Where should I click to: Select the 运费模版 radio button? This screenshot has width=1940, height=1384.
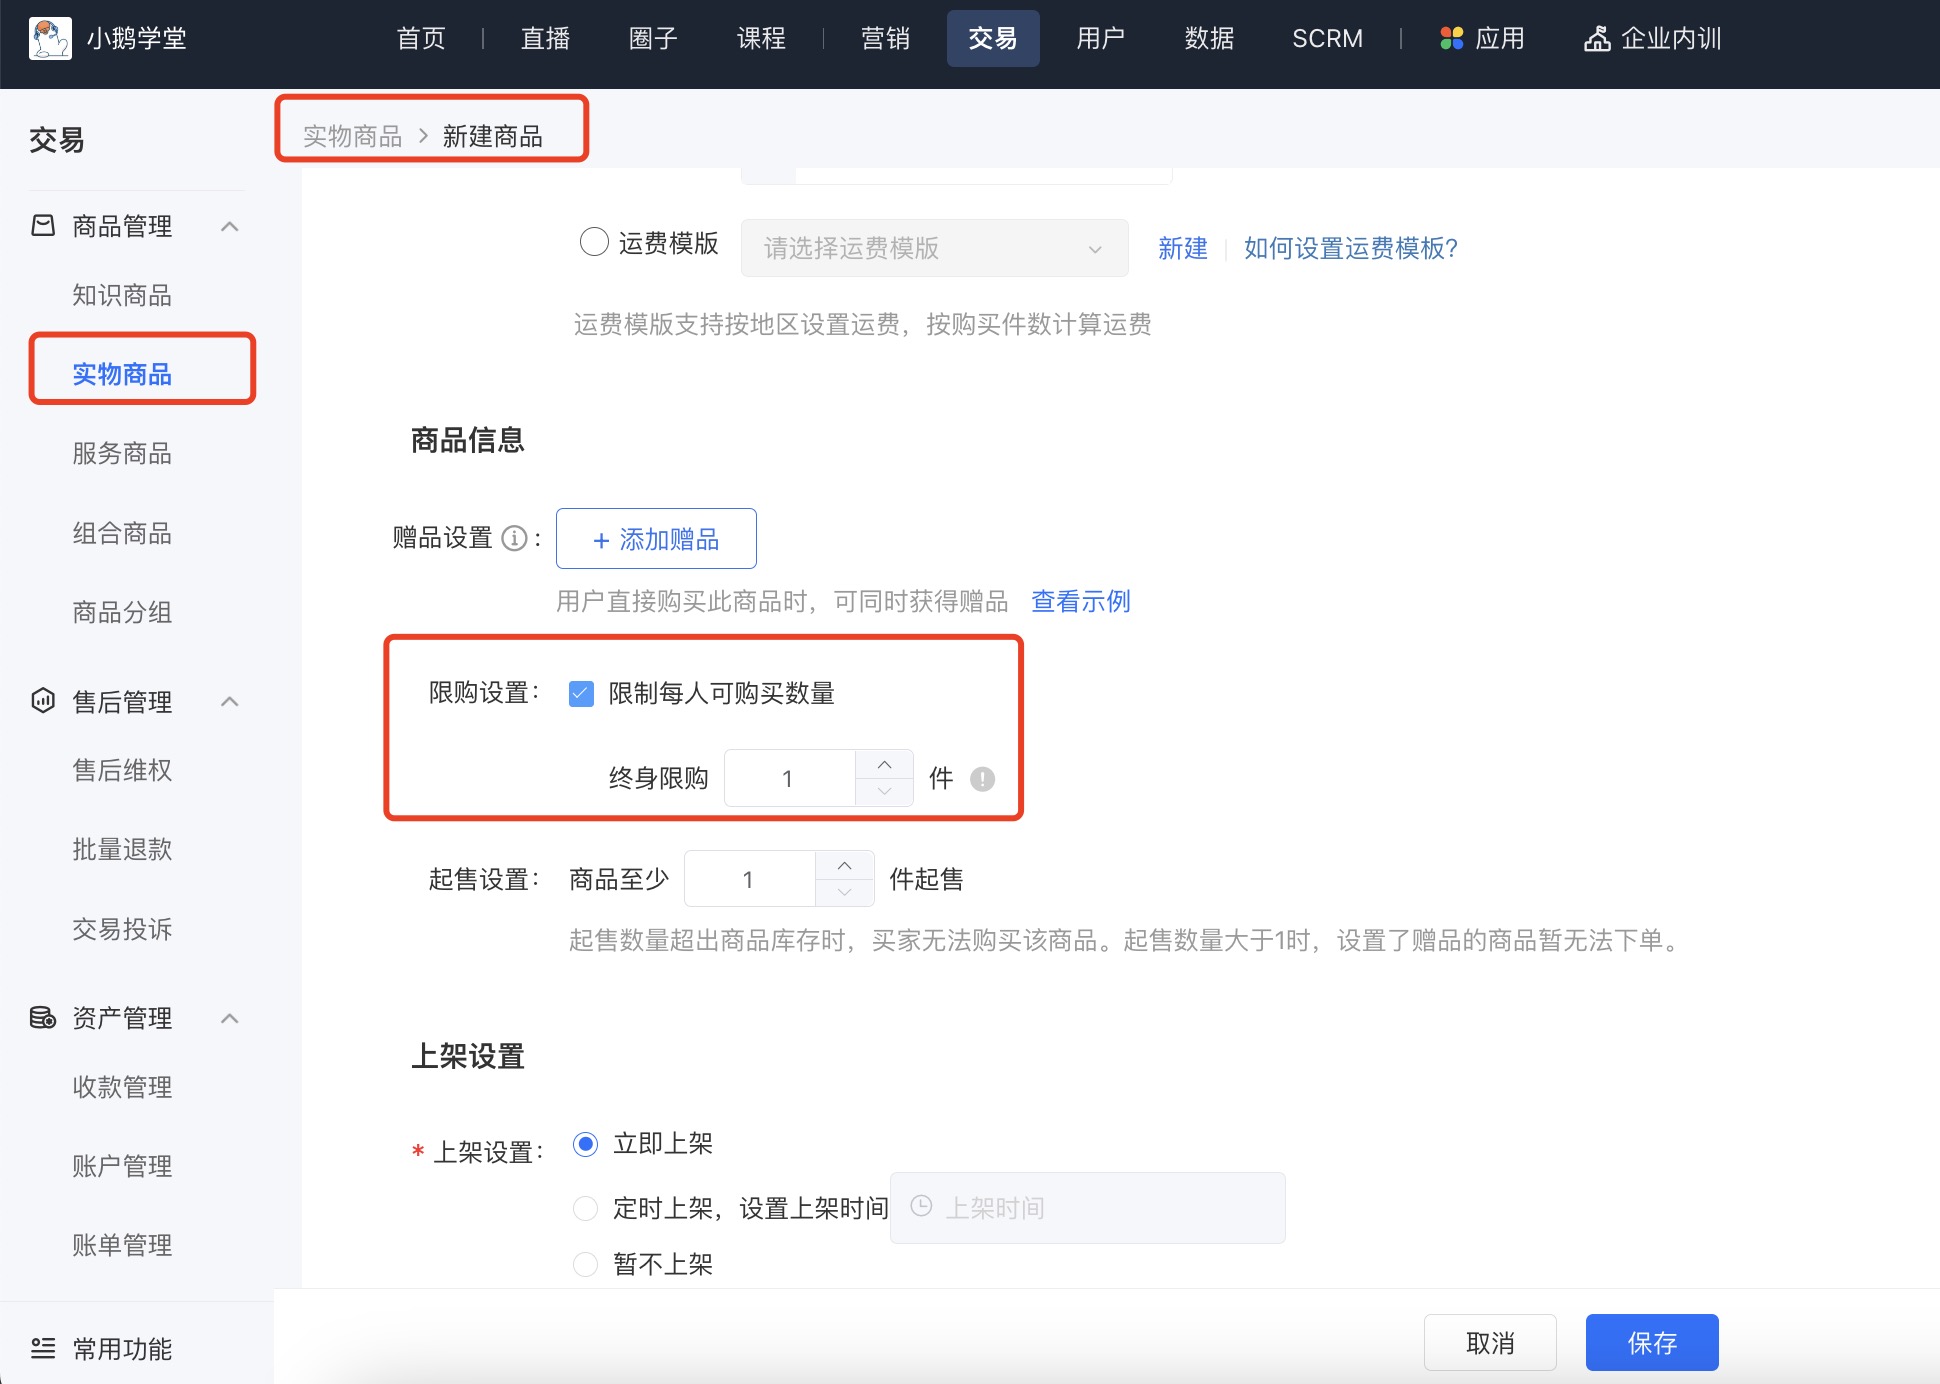click(594, 242)
